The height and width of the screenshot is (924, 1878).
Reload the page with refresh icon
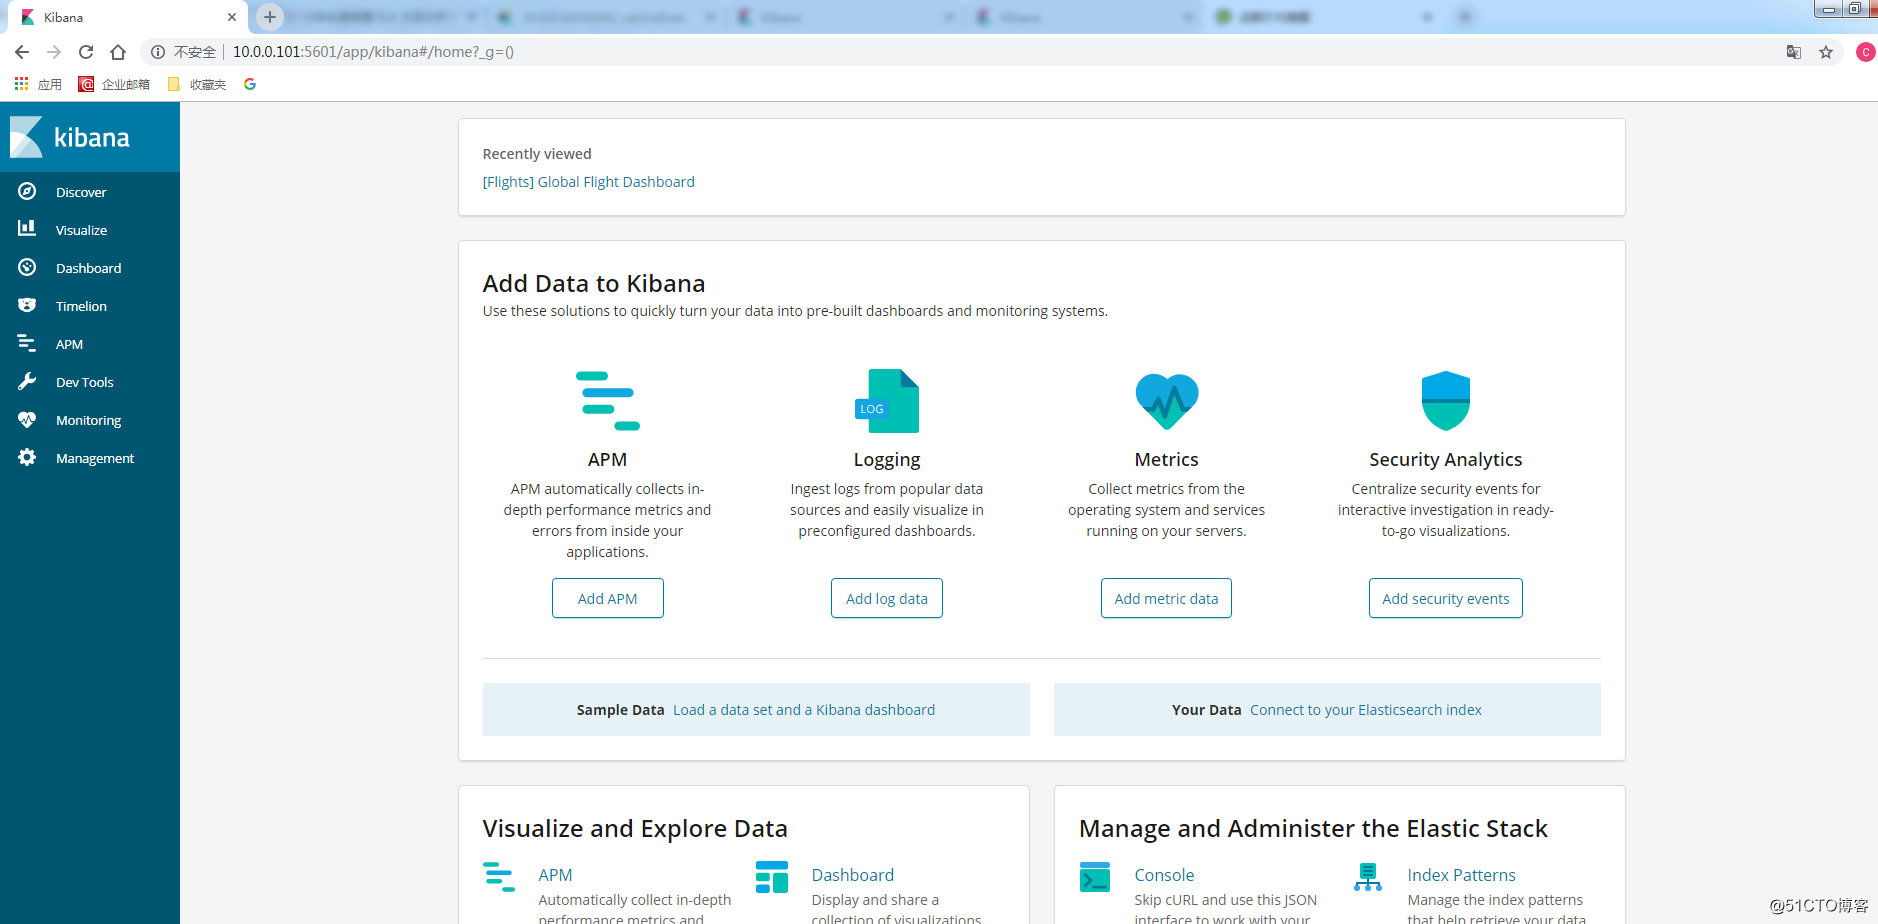coord(86,52)
